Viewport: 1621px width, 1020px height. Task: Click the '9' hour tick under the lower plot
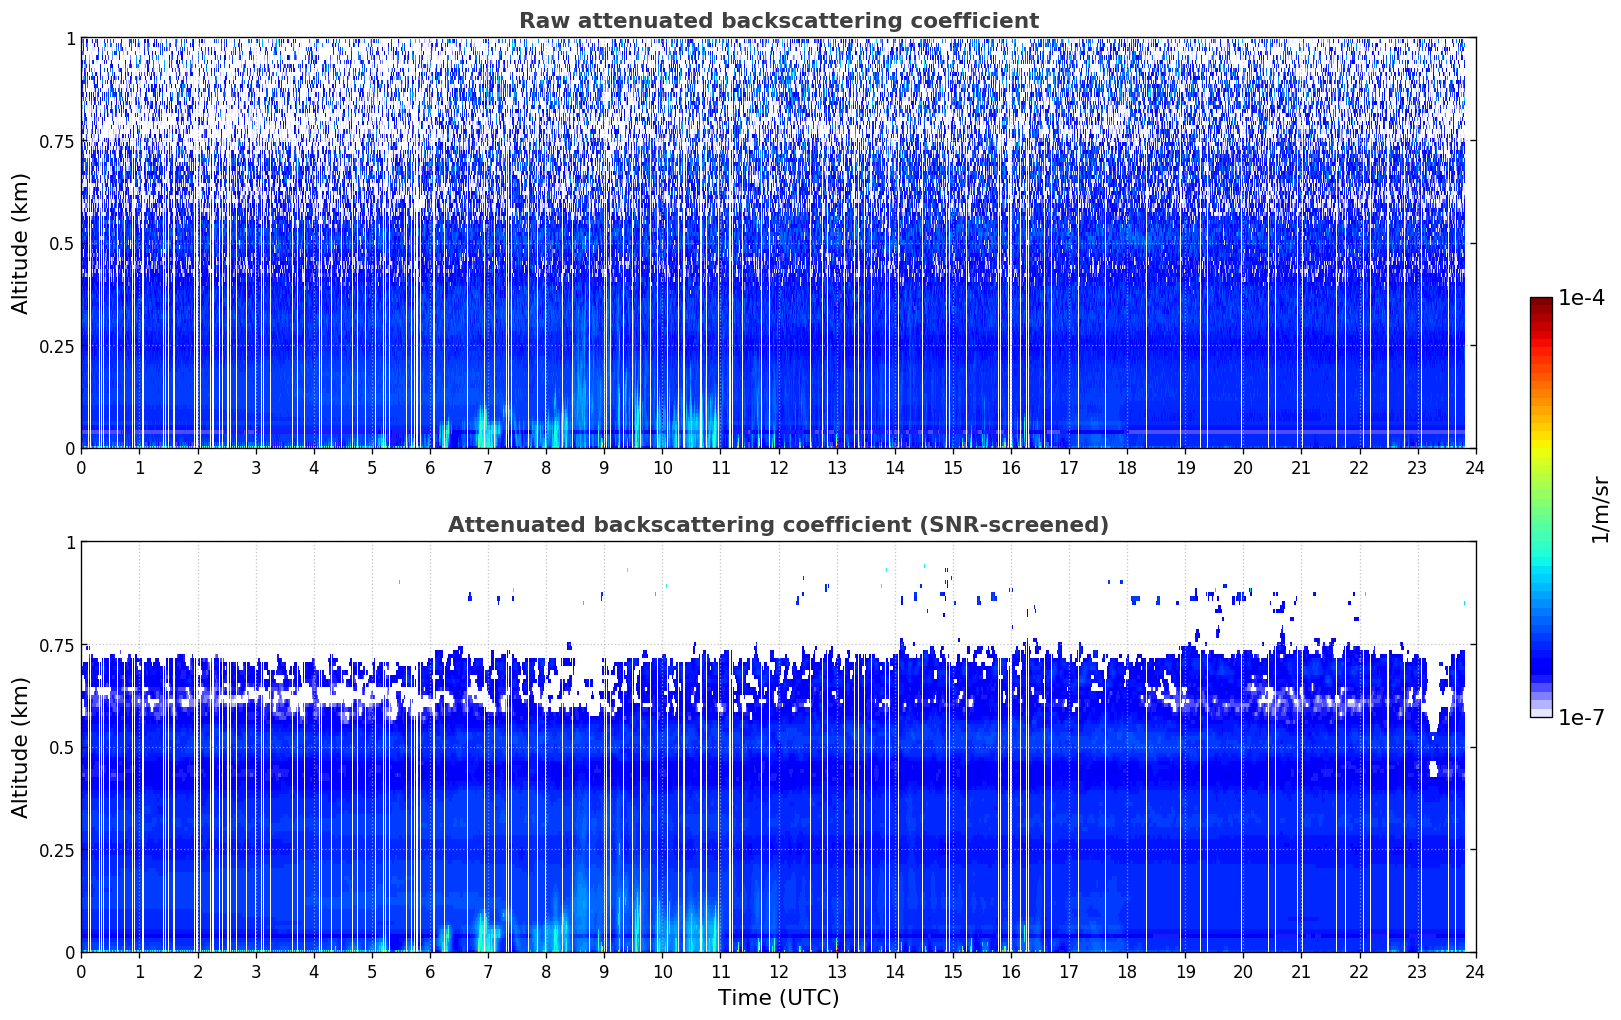pyautogui.click(x=604, y=972)
